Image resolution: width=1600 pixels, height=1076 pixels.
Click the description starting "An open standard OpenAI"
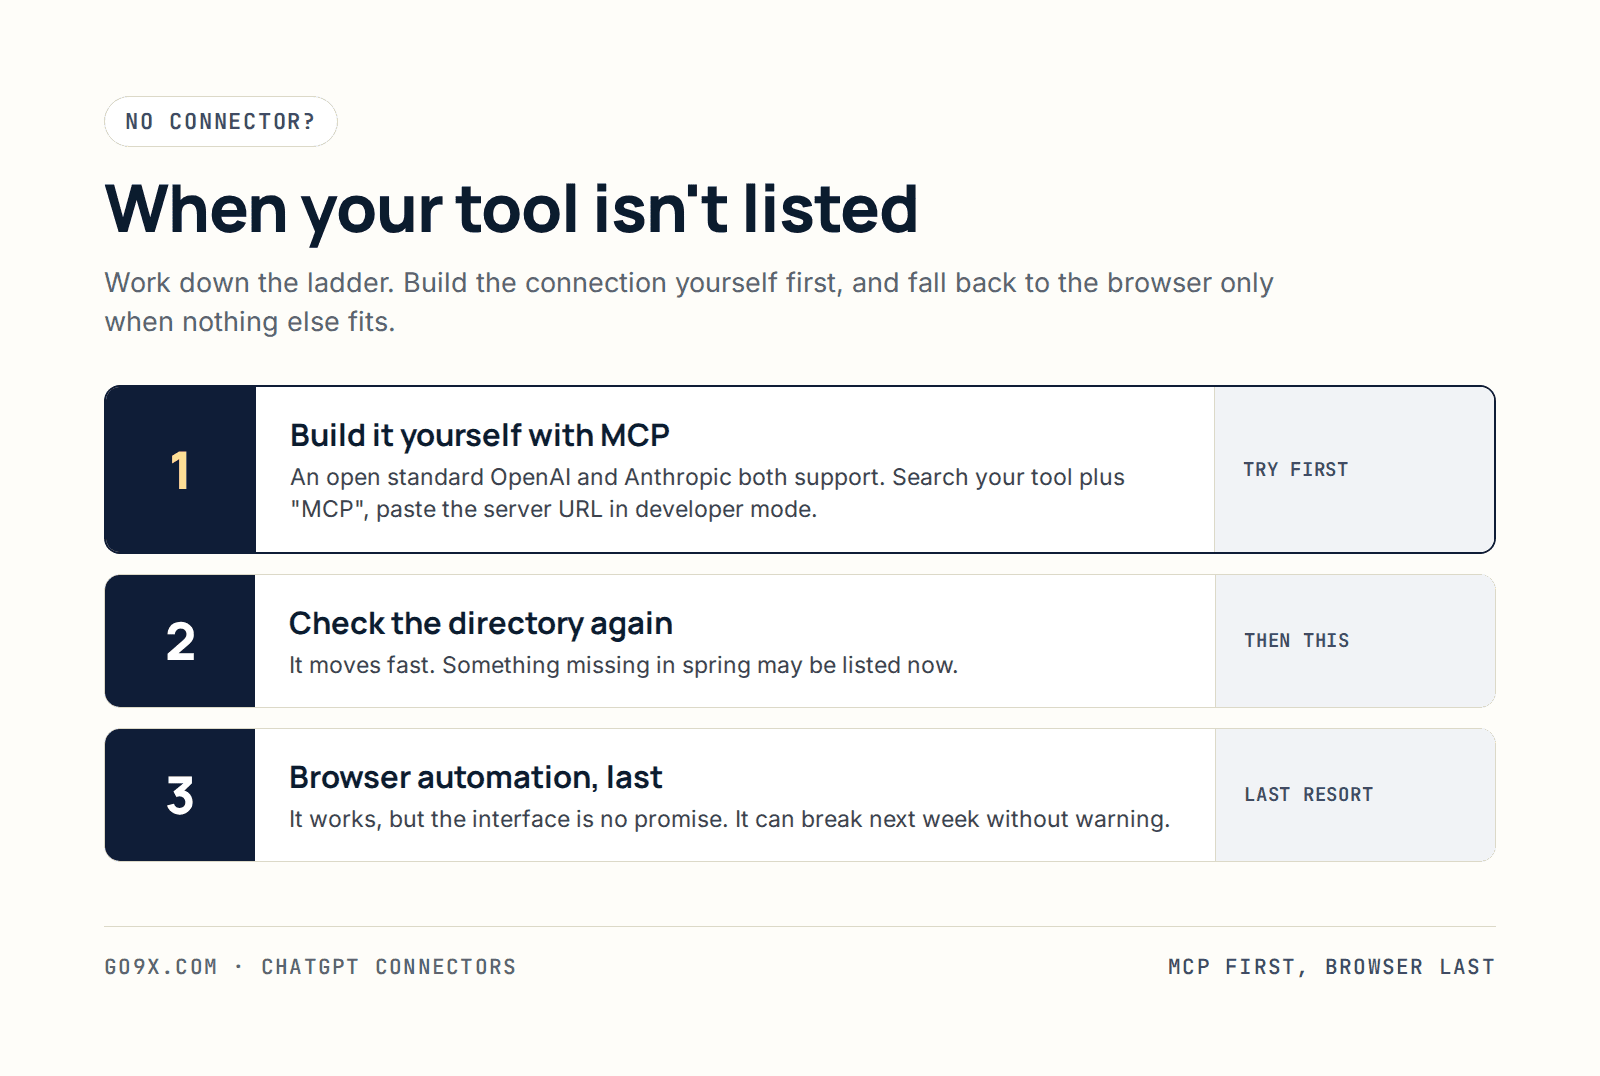coord(707,493)
